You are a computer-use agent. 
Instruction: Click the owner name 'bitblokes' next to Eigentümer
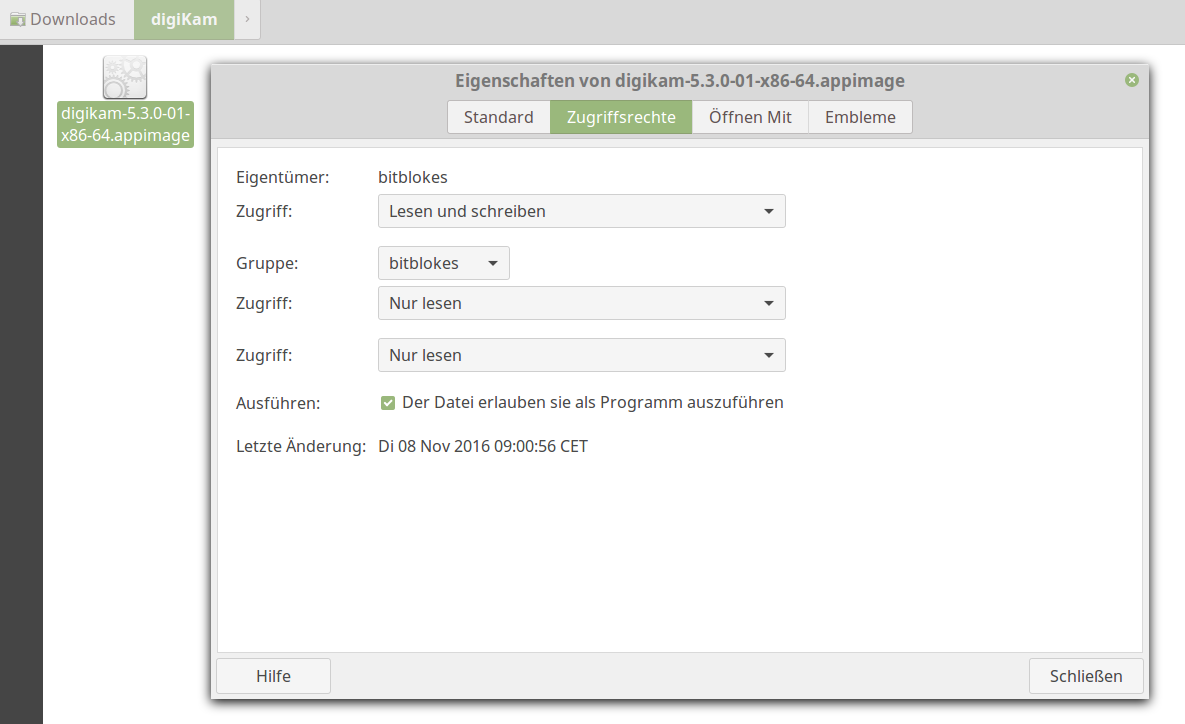413,177
